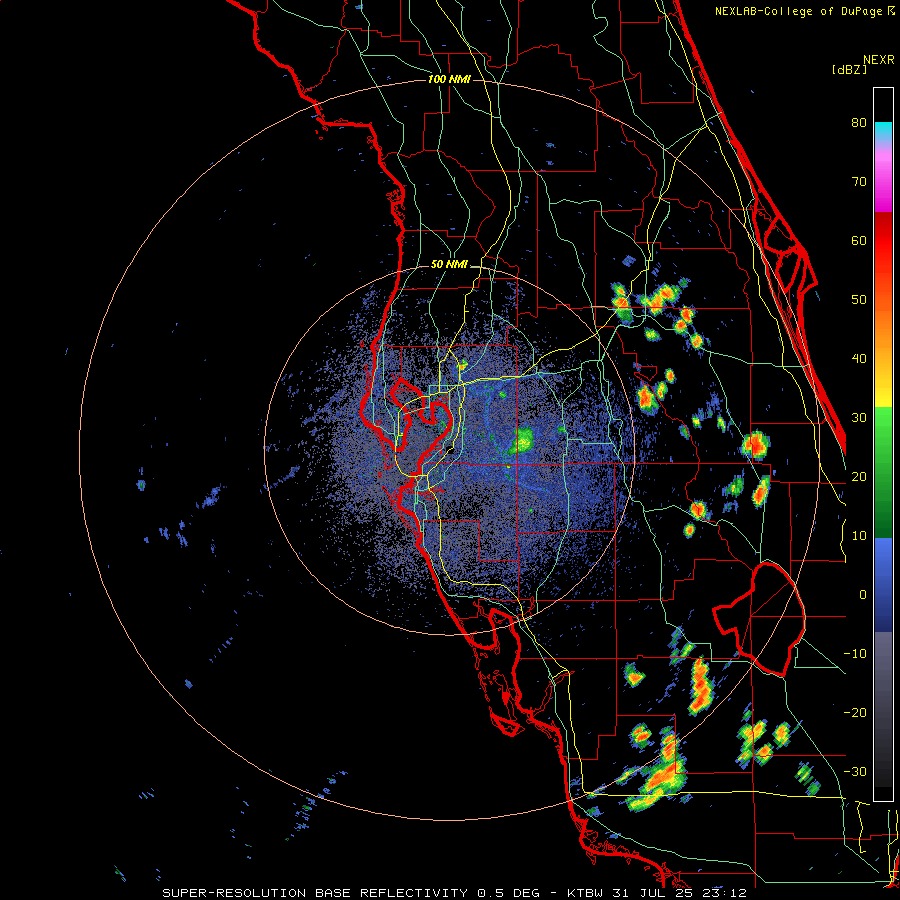Image resolution: width=900 pixels, height=900 pixels.
Task: Click the magenta segment of the color bar
Action: click(x=883, y=189)
